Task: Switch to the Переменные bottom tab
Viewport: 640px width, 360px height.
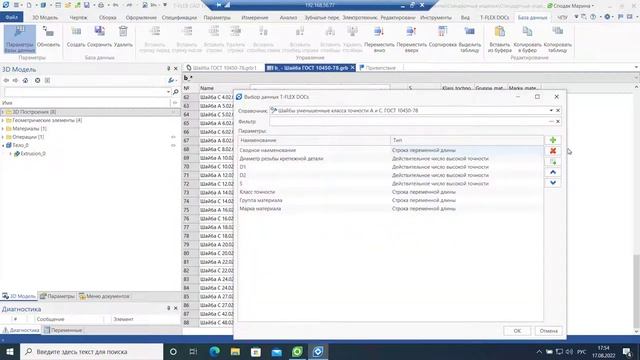Action: point(63,330)
